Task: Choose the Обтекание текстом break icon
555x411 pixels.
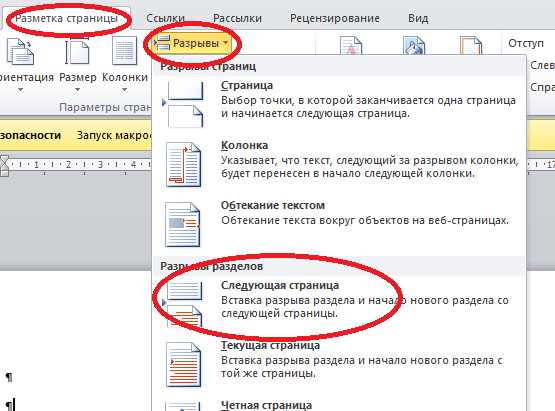Action: (183, 224)
